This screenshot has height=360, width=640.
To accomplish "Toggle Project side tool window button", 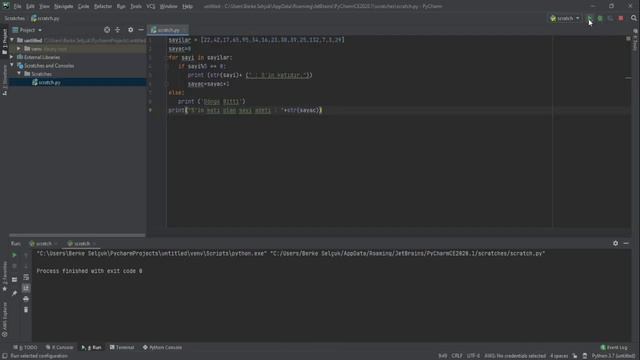I will tap(4, 42).
